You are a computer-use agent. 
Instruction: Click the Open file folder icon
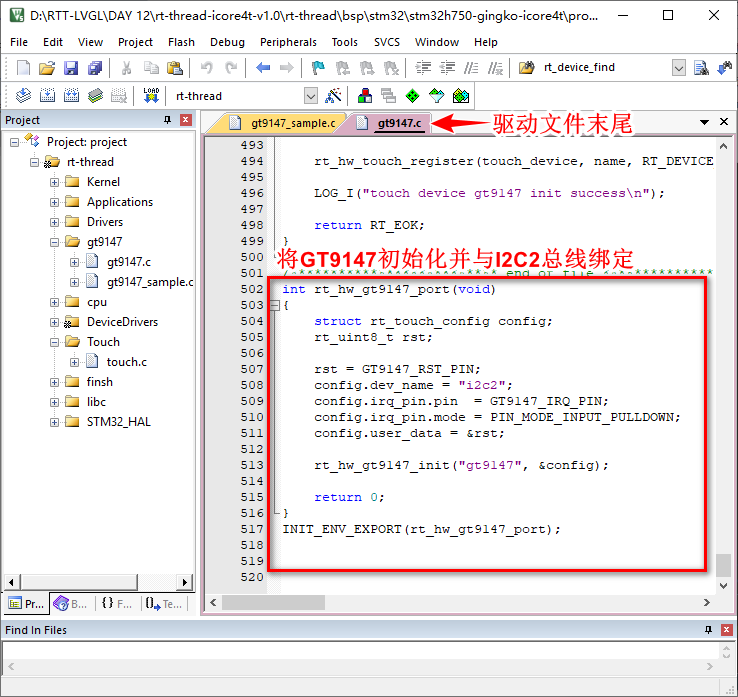point(47,68)
